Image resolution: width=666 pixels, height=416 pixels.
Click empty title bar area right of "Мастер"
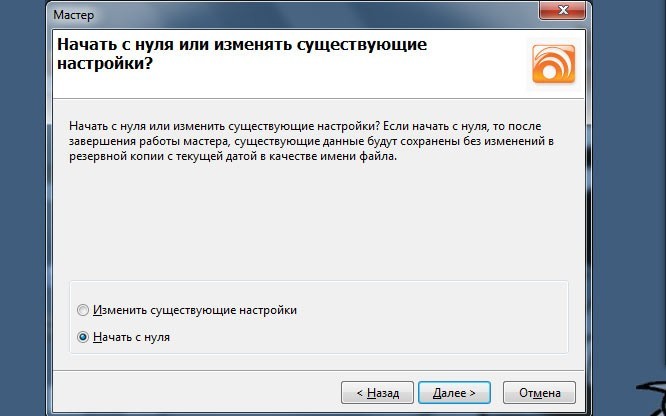(x=300, y=13)
